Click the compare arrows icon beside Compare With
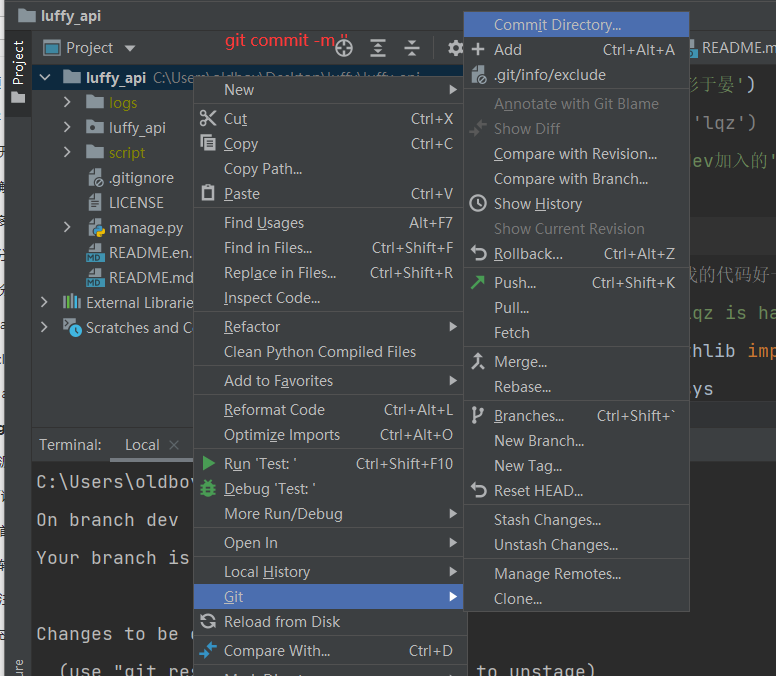The width and height of the screenshot is (776, 676). [208, 650]
